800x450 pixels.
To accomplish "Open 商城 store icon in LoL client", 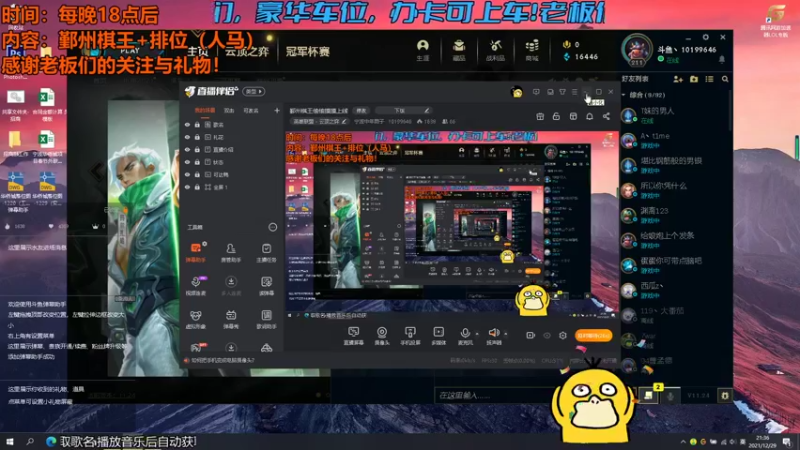I will 532,50.
